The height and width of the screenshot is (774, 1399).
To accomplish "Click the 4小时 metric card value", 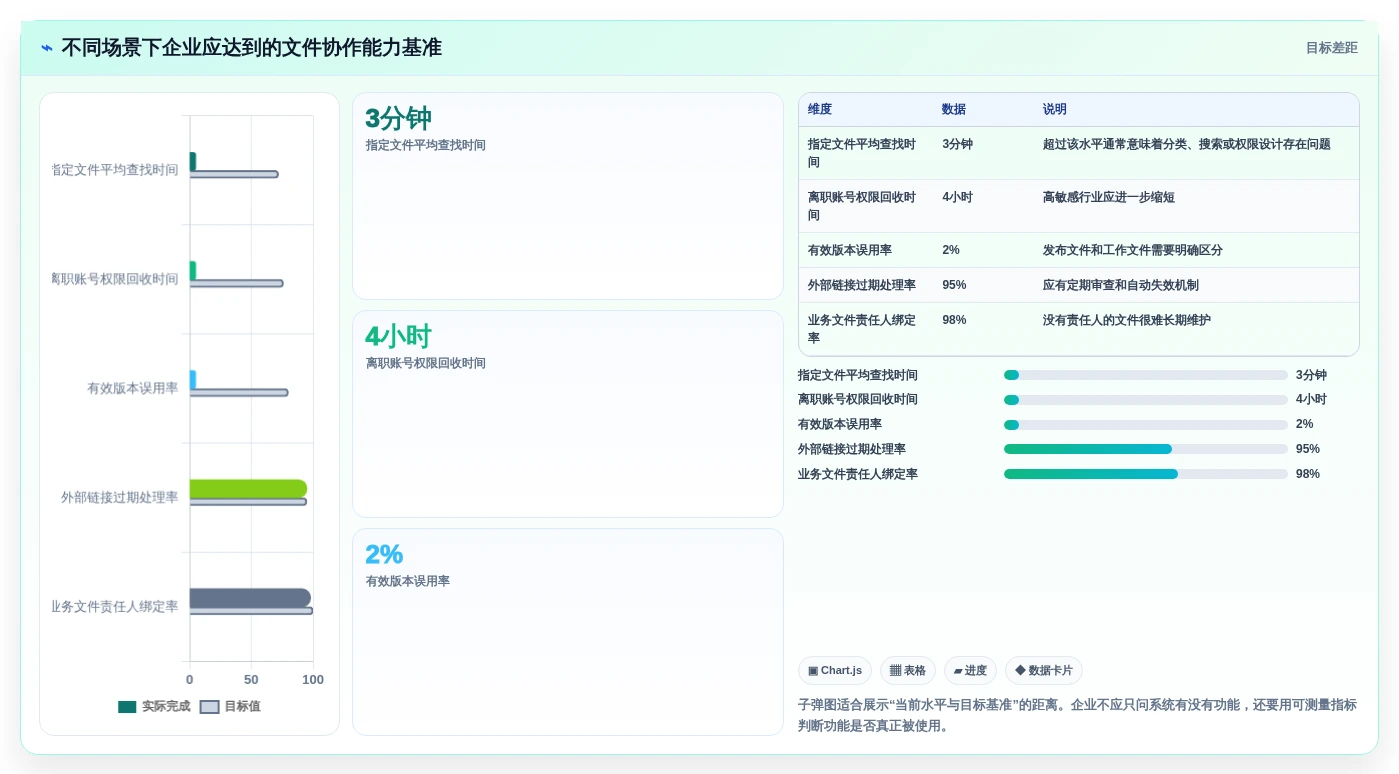I will tap(398, 337).
